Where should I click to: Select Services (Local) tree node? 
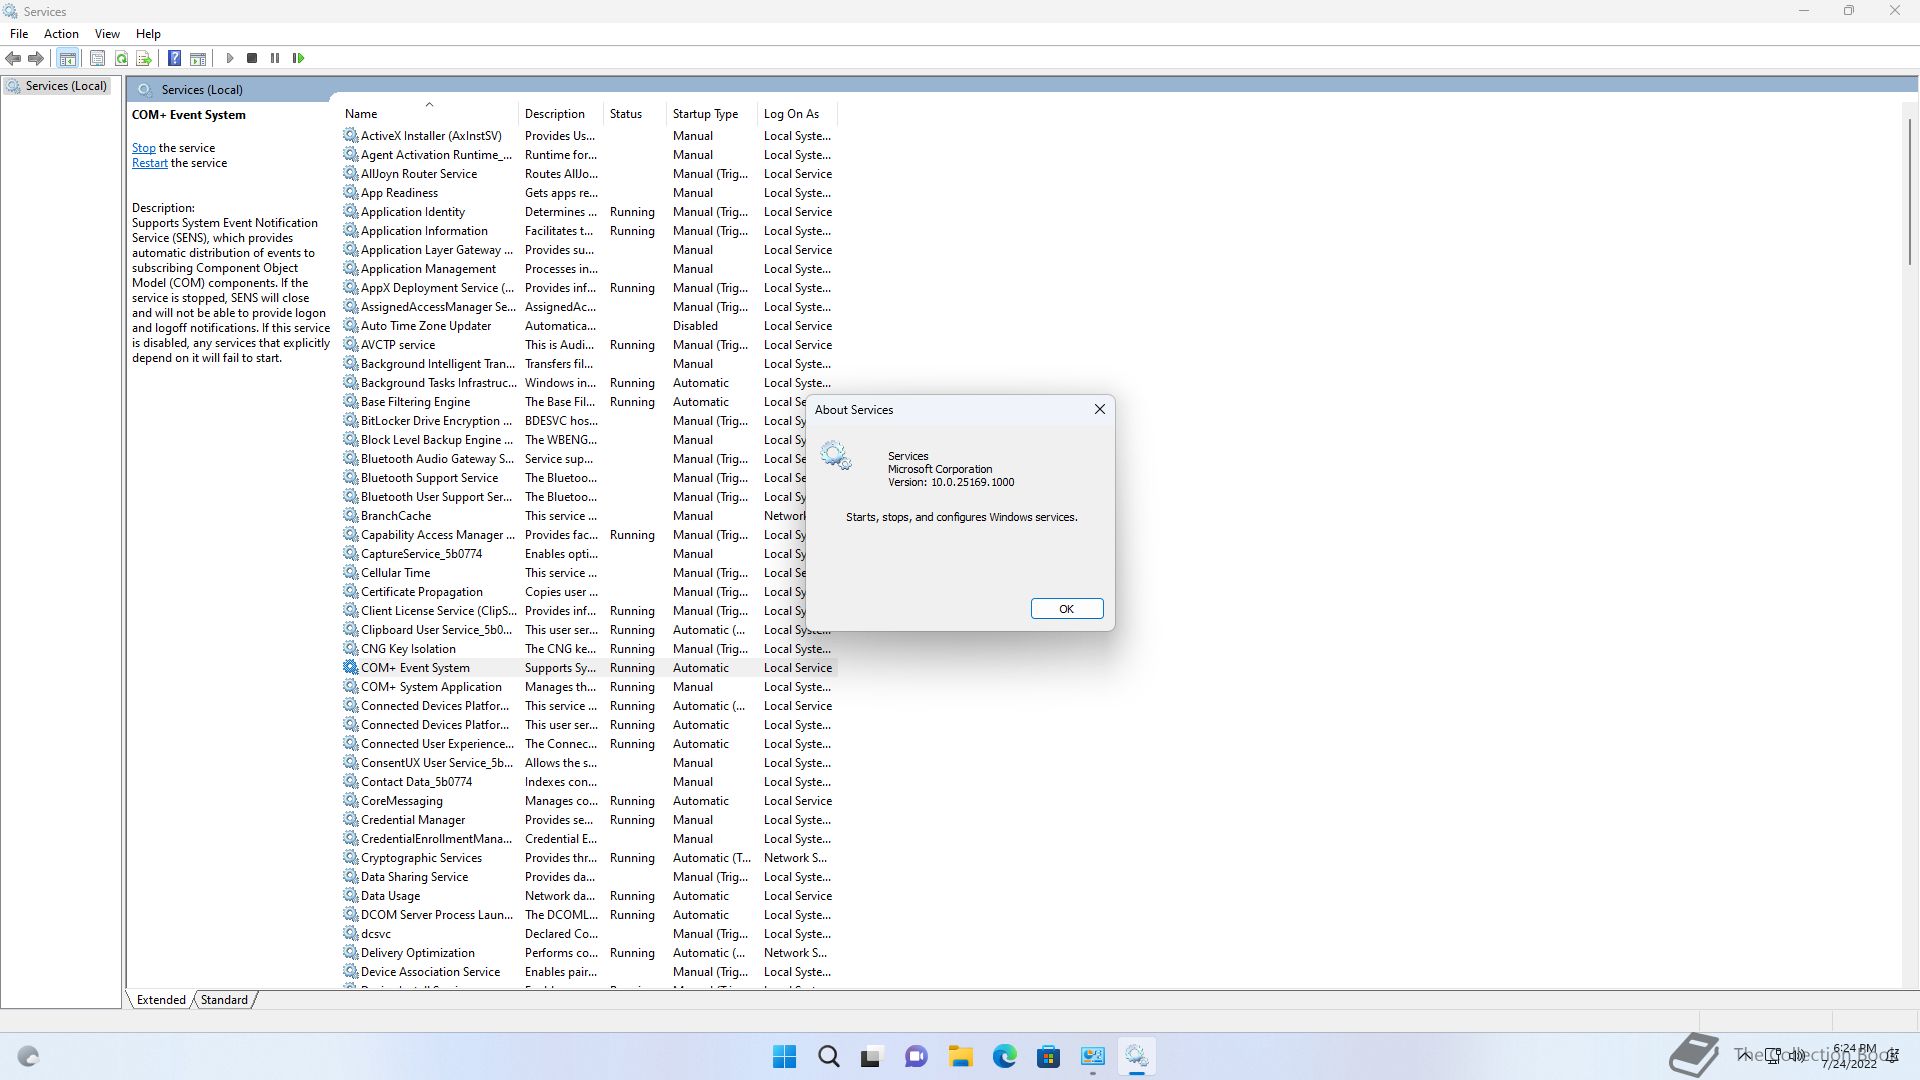click(66, 86)
